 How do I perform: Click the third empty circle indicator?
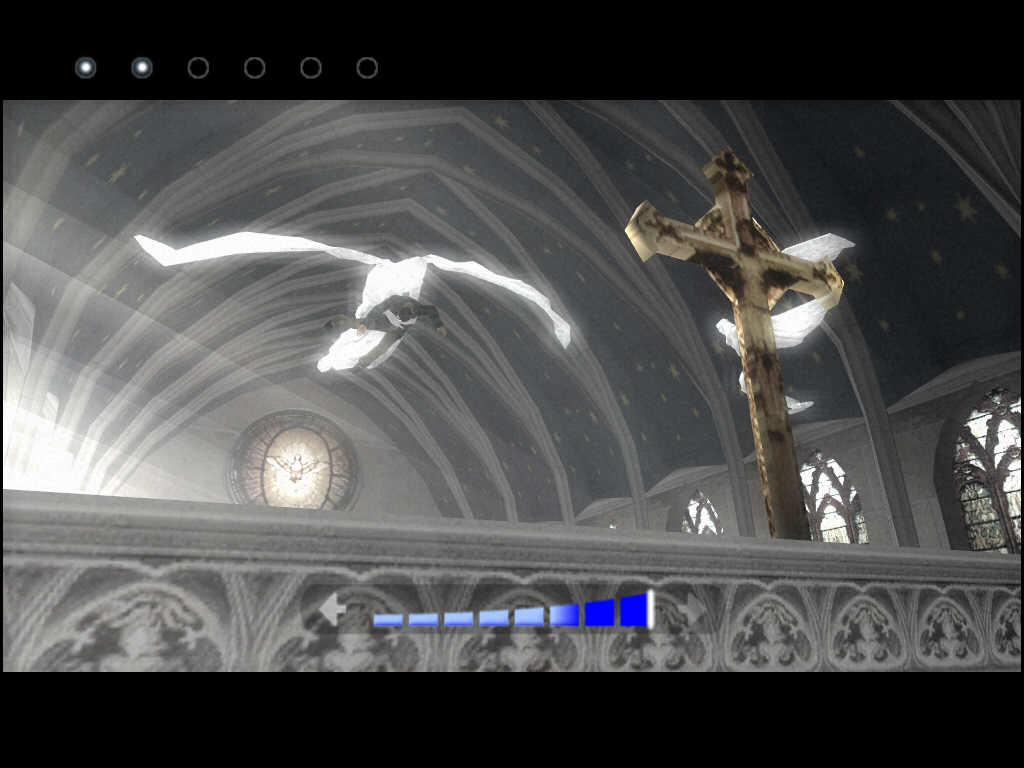pyautogui.click(x=198, y=68)
